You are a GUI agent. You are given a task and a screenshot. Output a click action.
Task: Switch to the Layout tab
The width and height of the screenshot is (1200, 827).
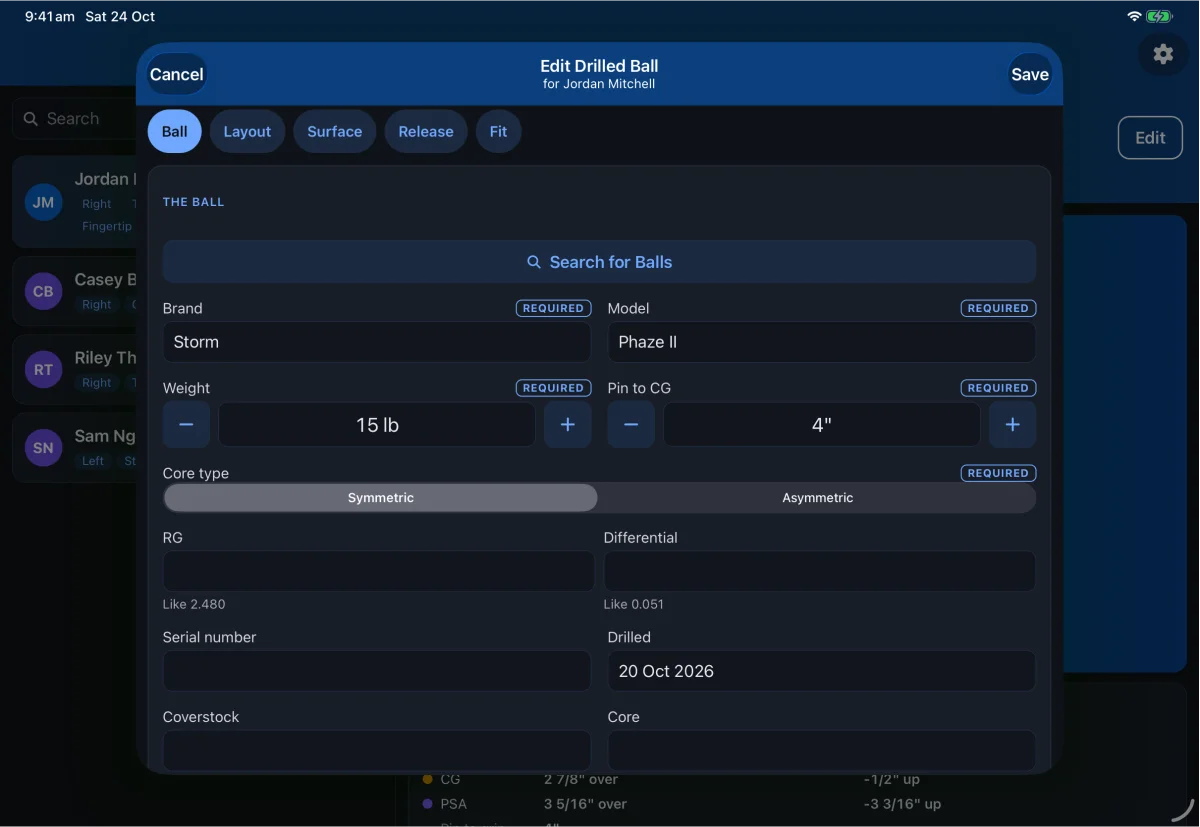tap(247, 132)
